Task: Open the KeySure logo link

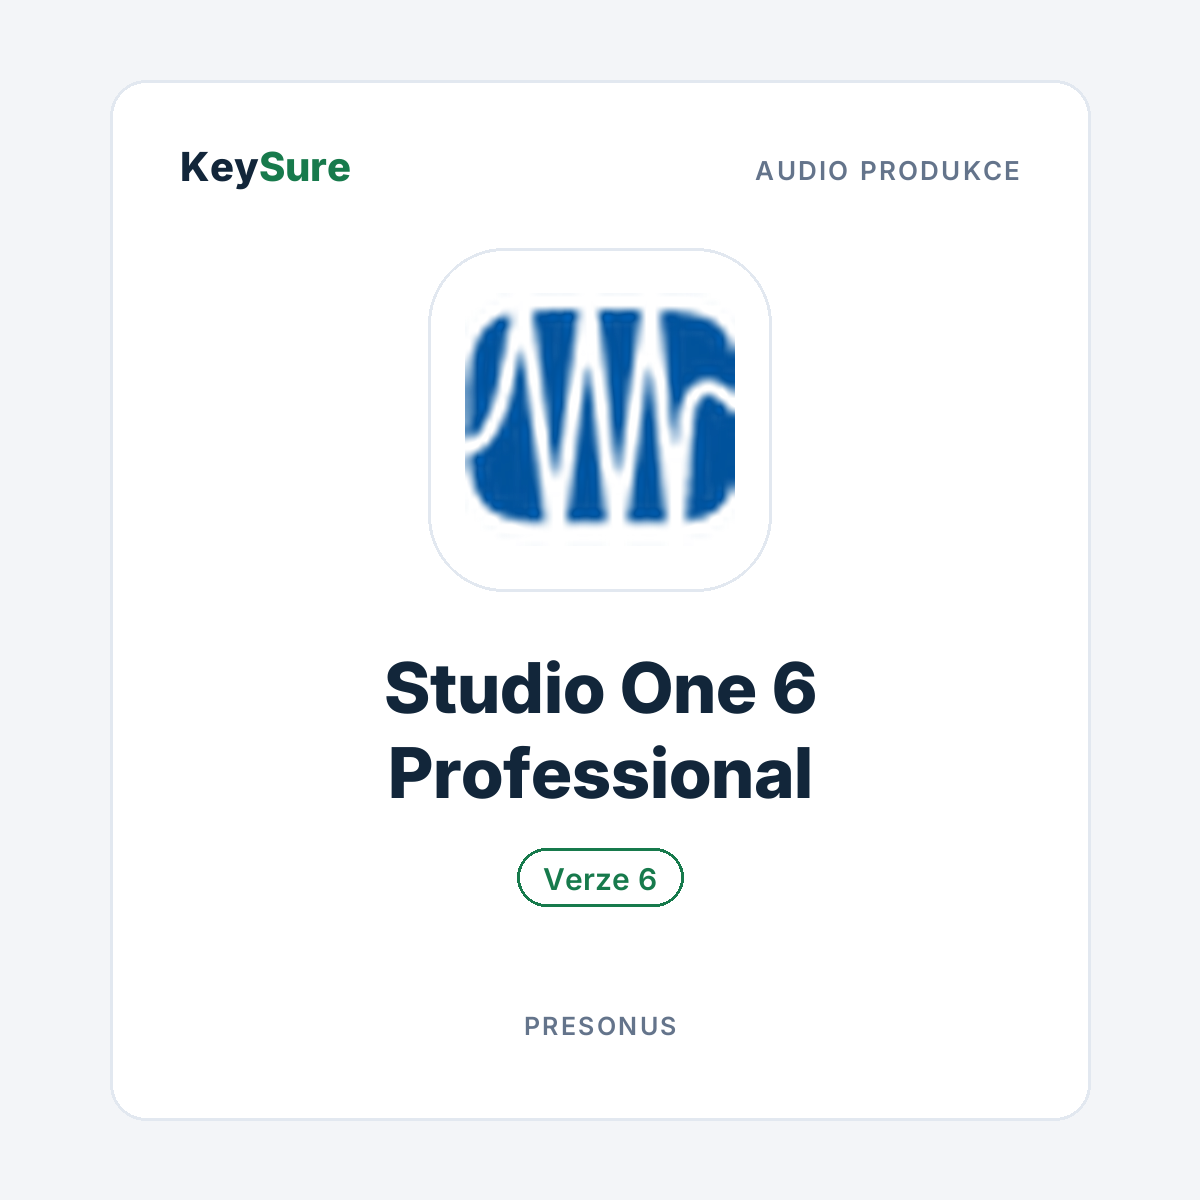Action: pyautogui.click(x=265, y=168)
